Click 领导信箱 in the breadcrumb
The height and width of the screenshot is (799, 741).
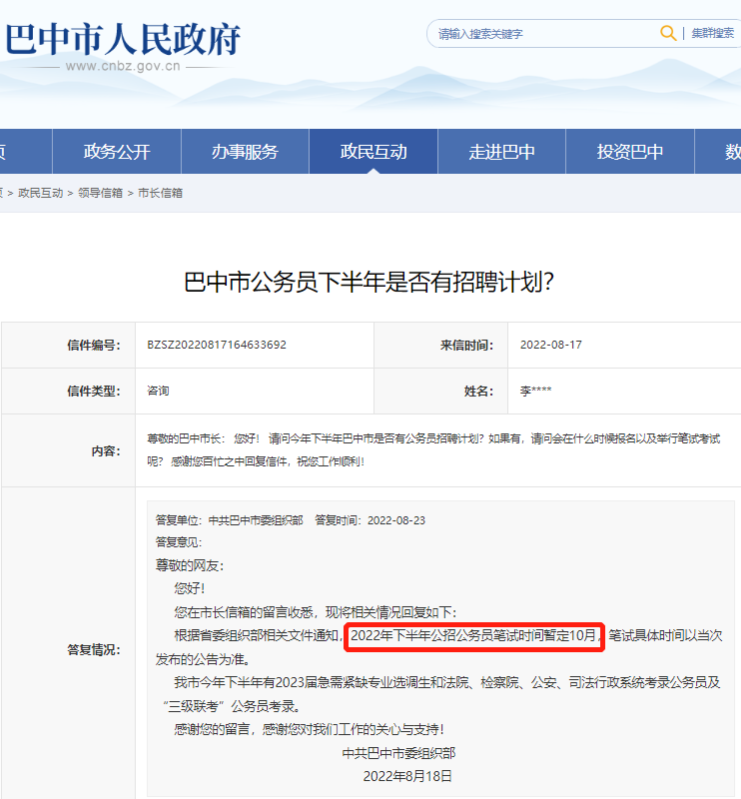tap(100, 193)
